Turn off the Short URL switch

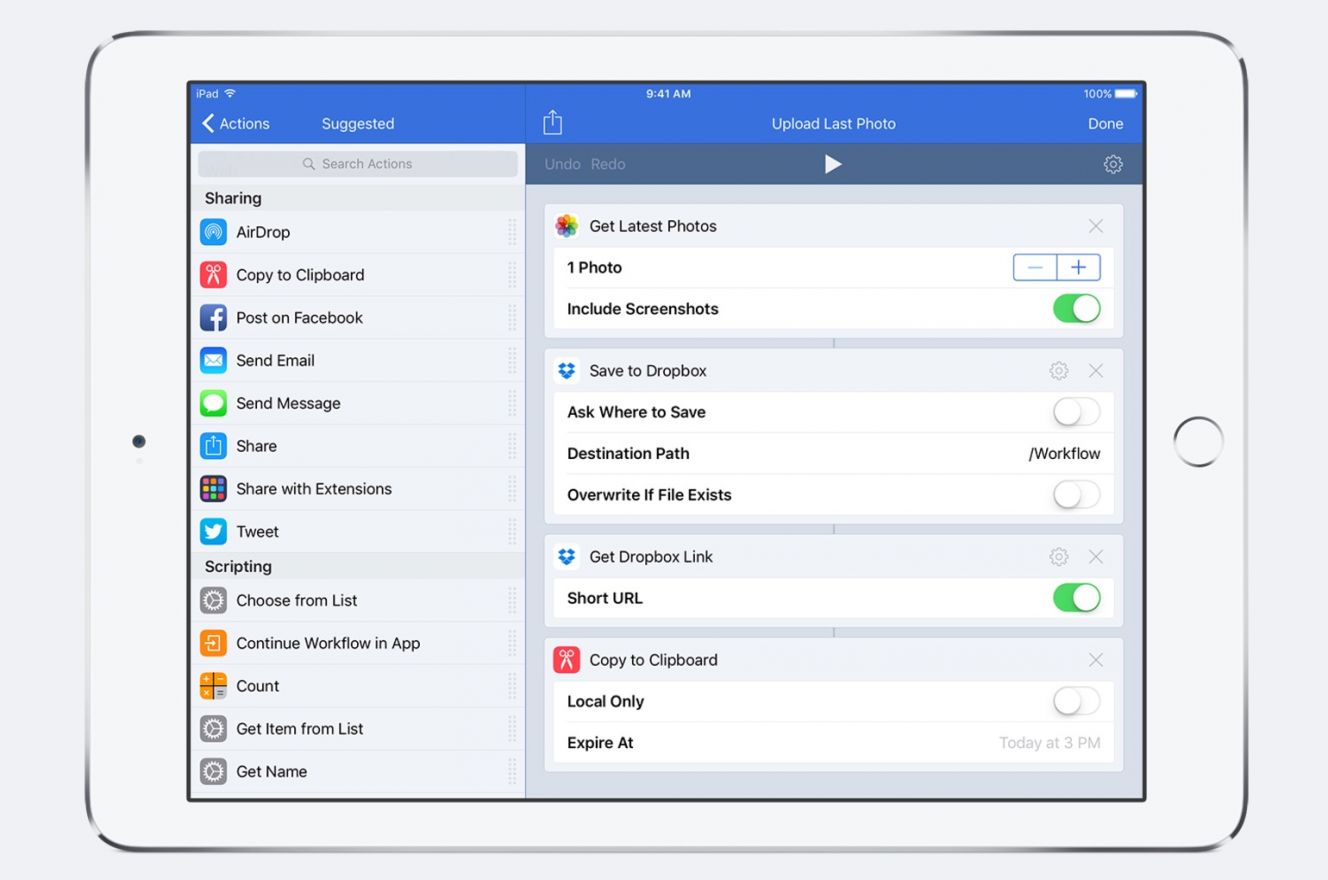point(1077,598)
